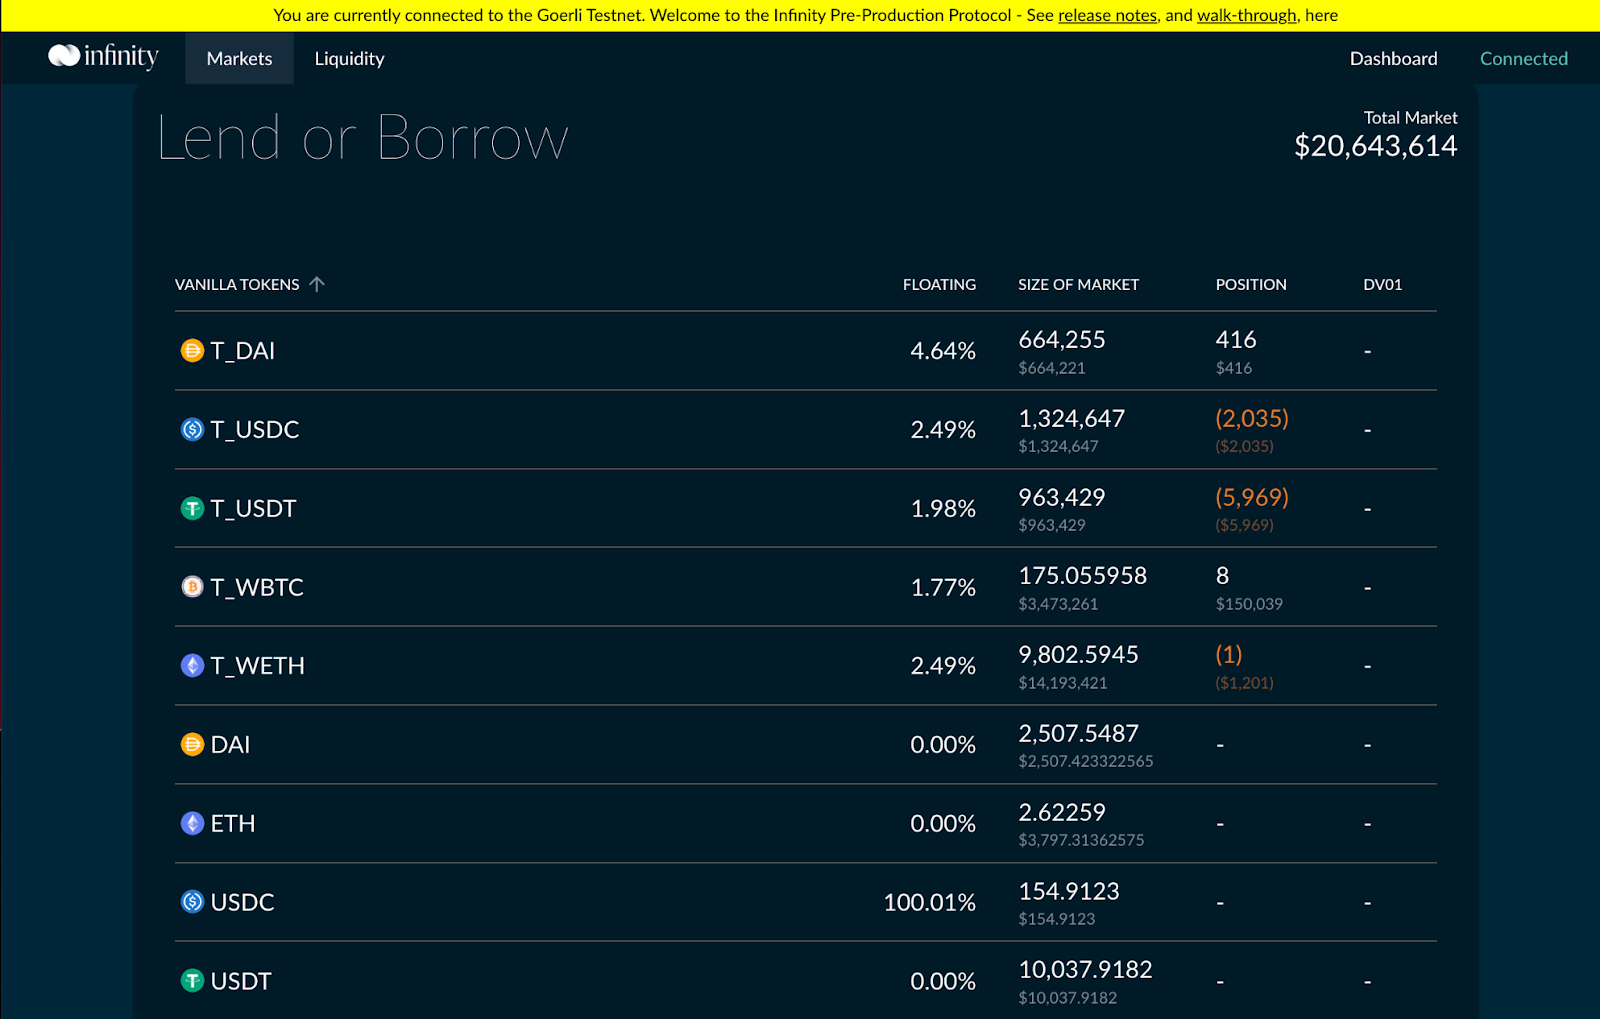Select the T_WETH market name
The image size is (1600, 1019).
click(x=257, y=666)
